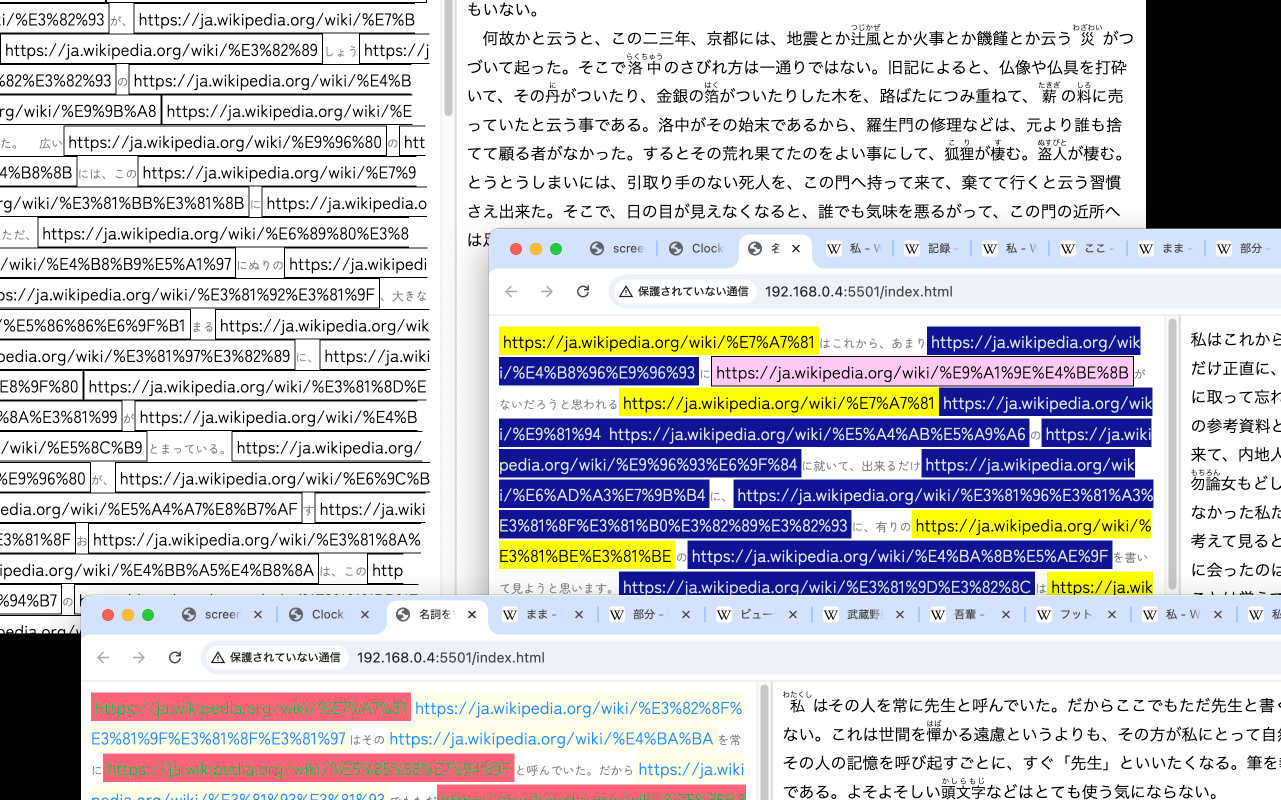Open the 保護されていない通信 warning in the middle window

point(683,292)
